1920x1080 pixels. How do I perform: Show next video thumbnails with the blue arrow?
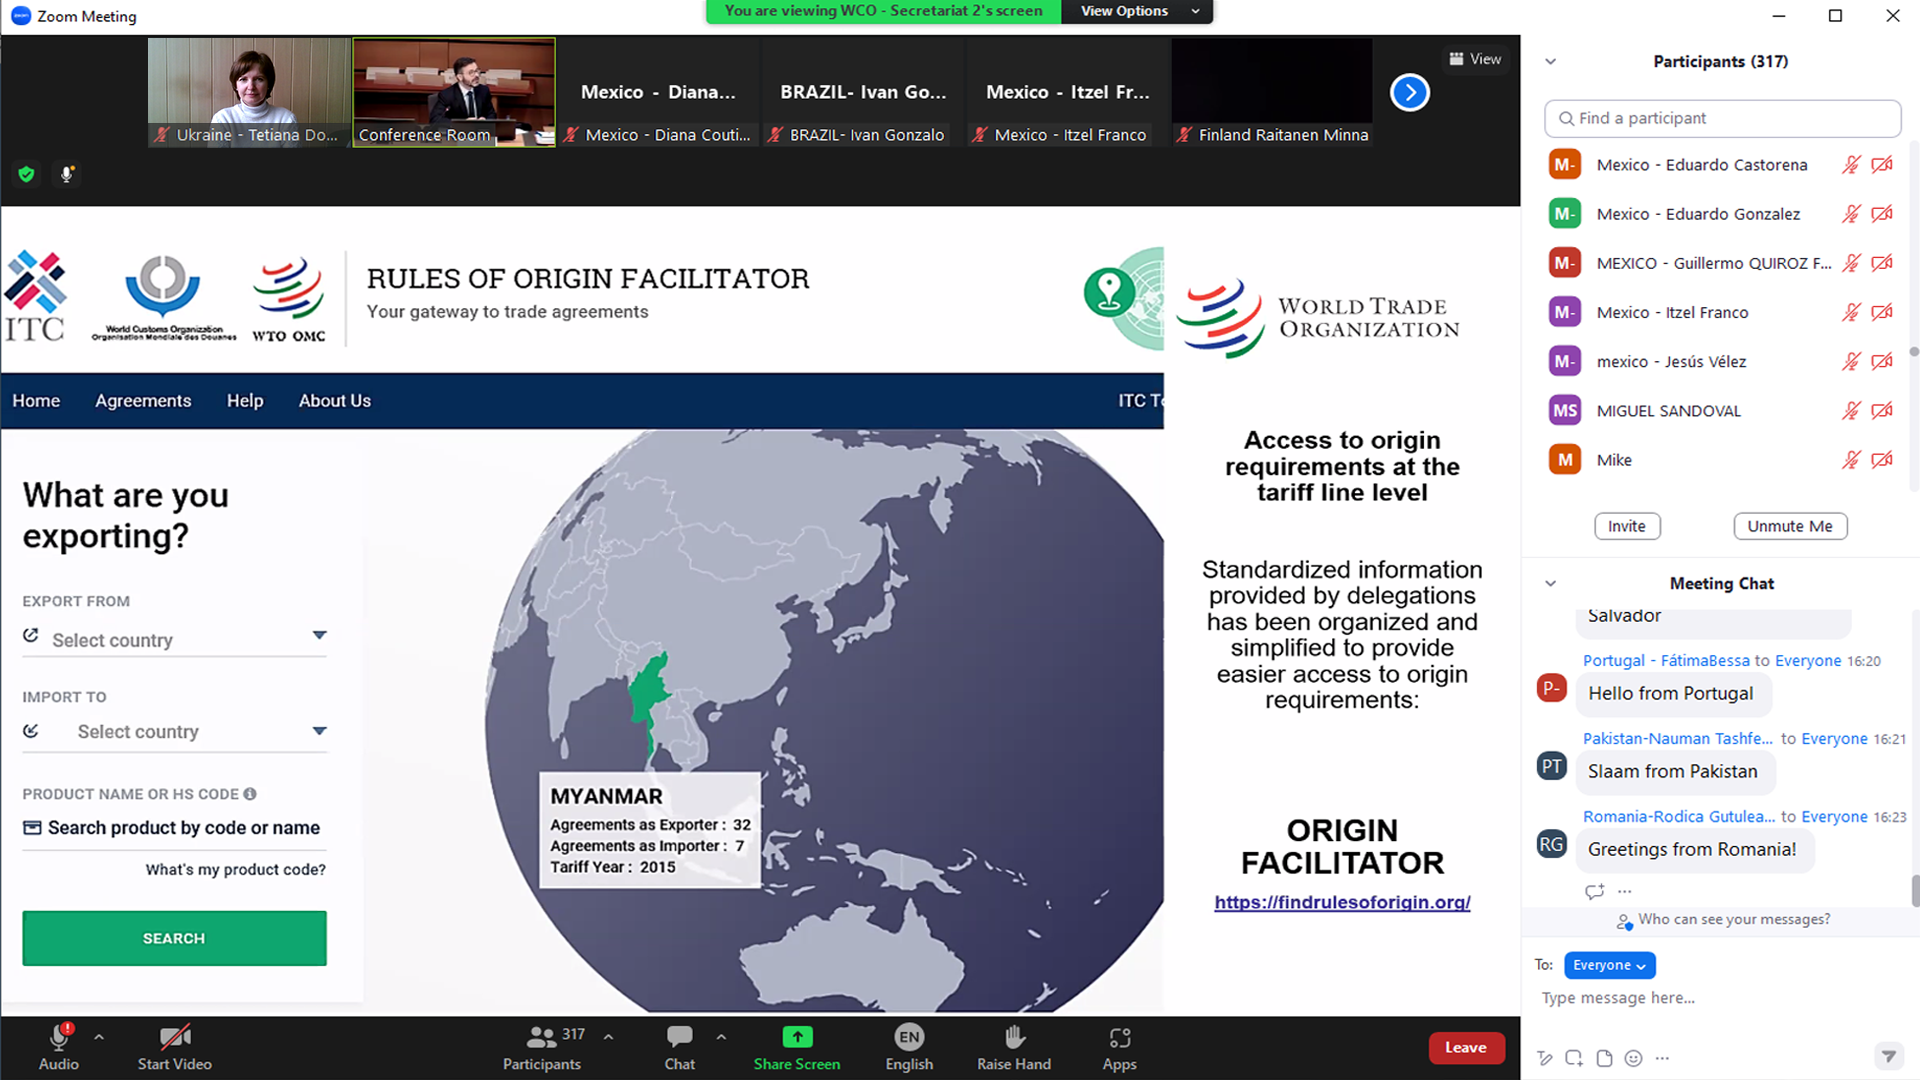click(1410, 93)
